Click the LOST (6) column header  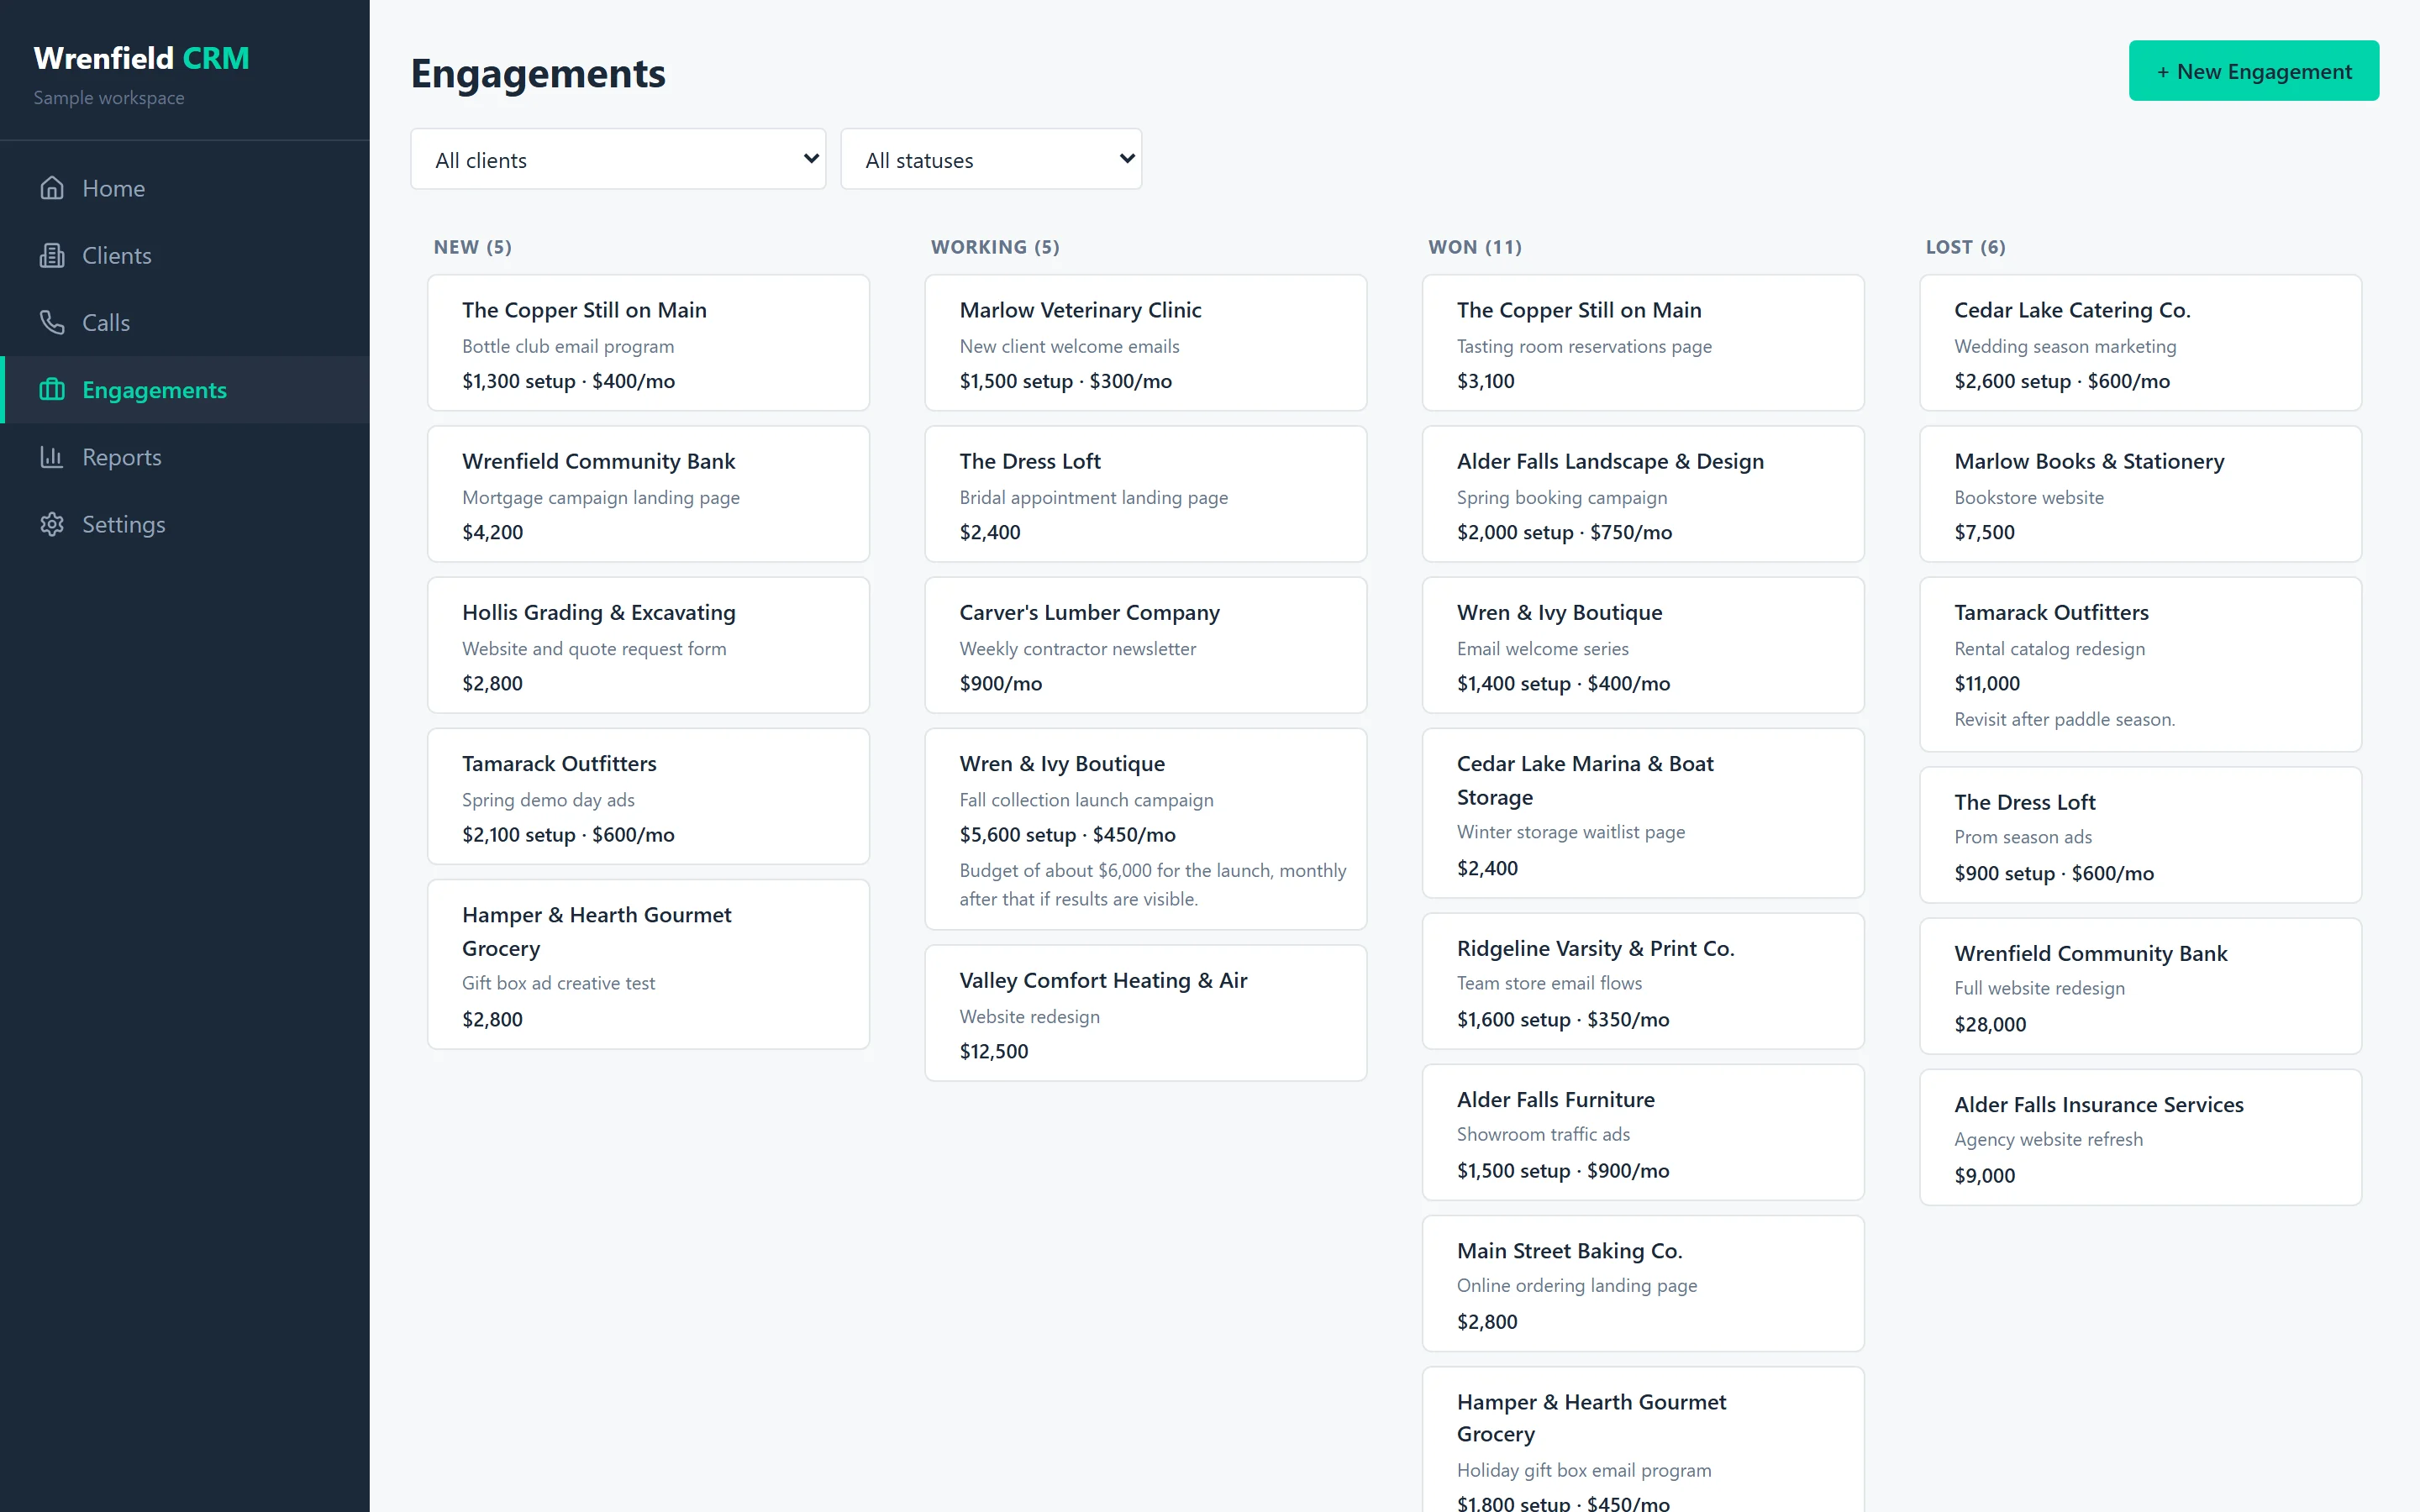pos(1965,247)
